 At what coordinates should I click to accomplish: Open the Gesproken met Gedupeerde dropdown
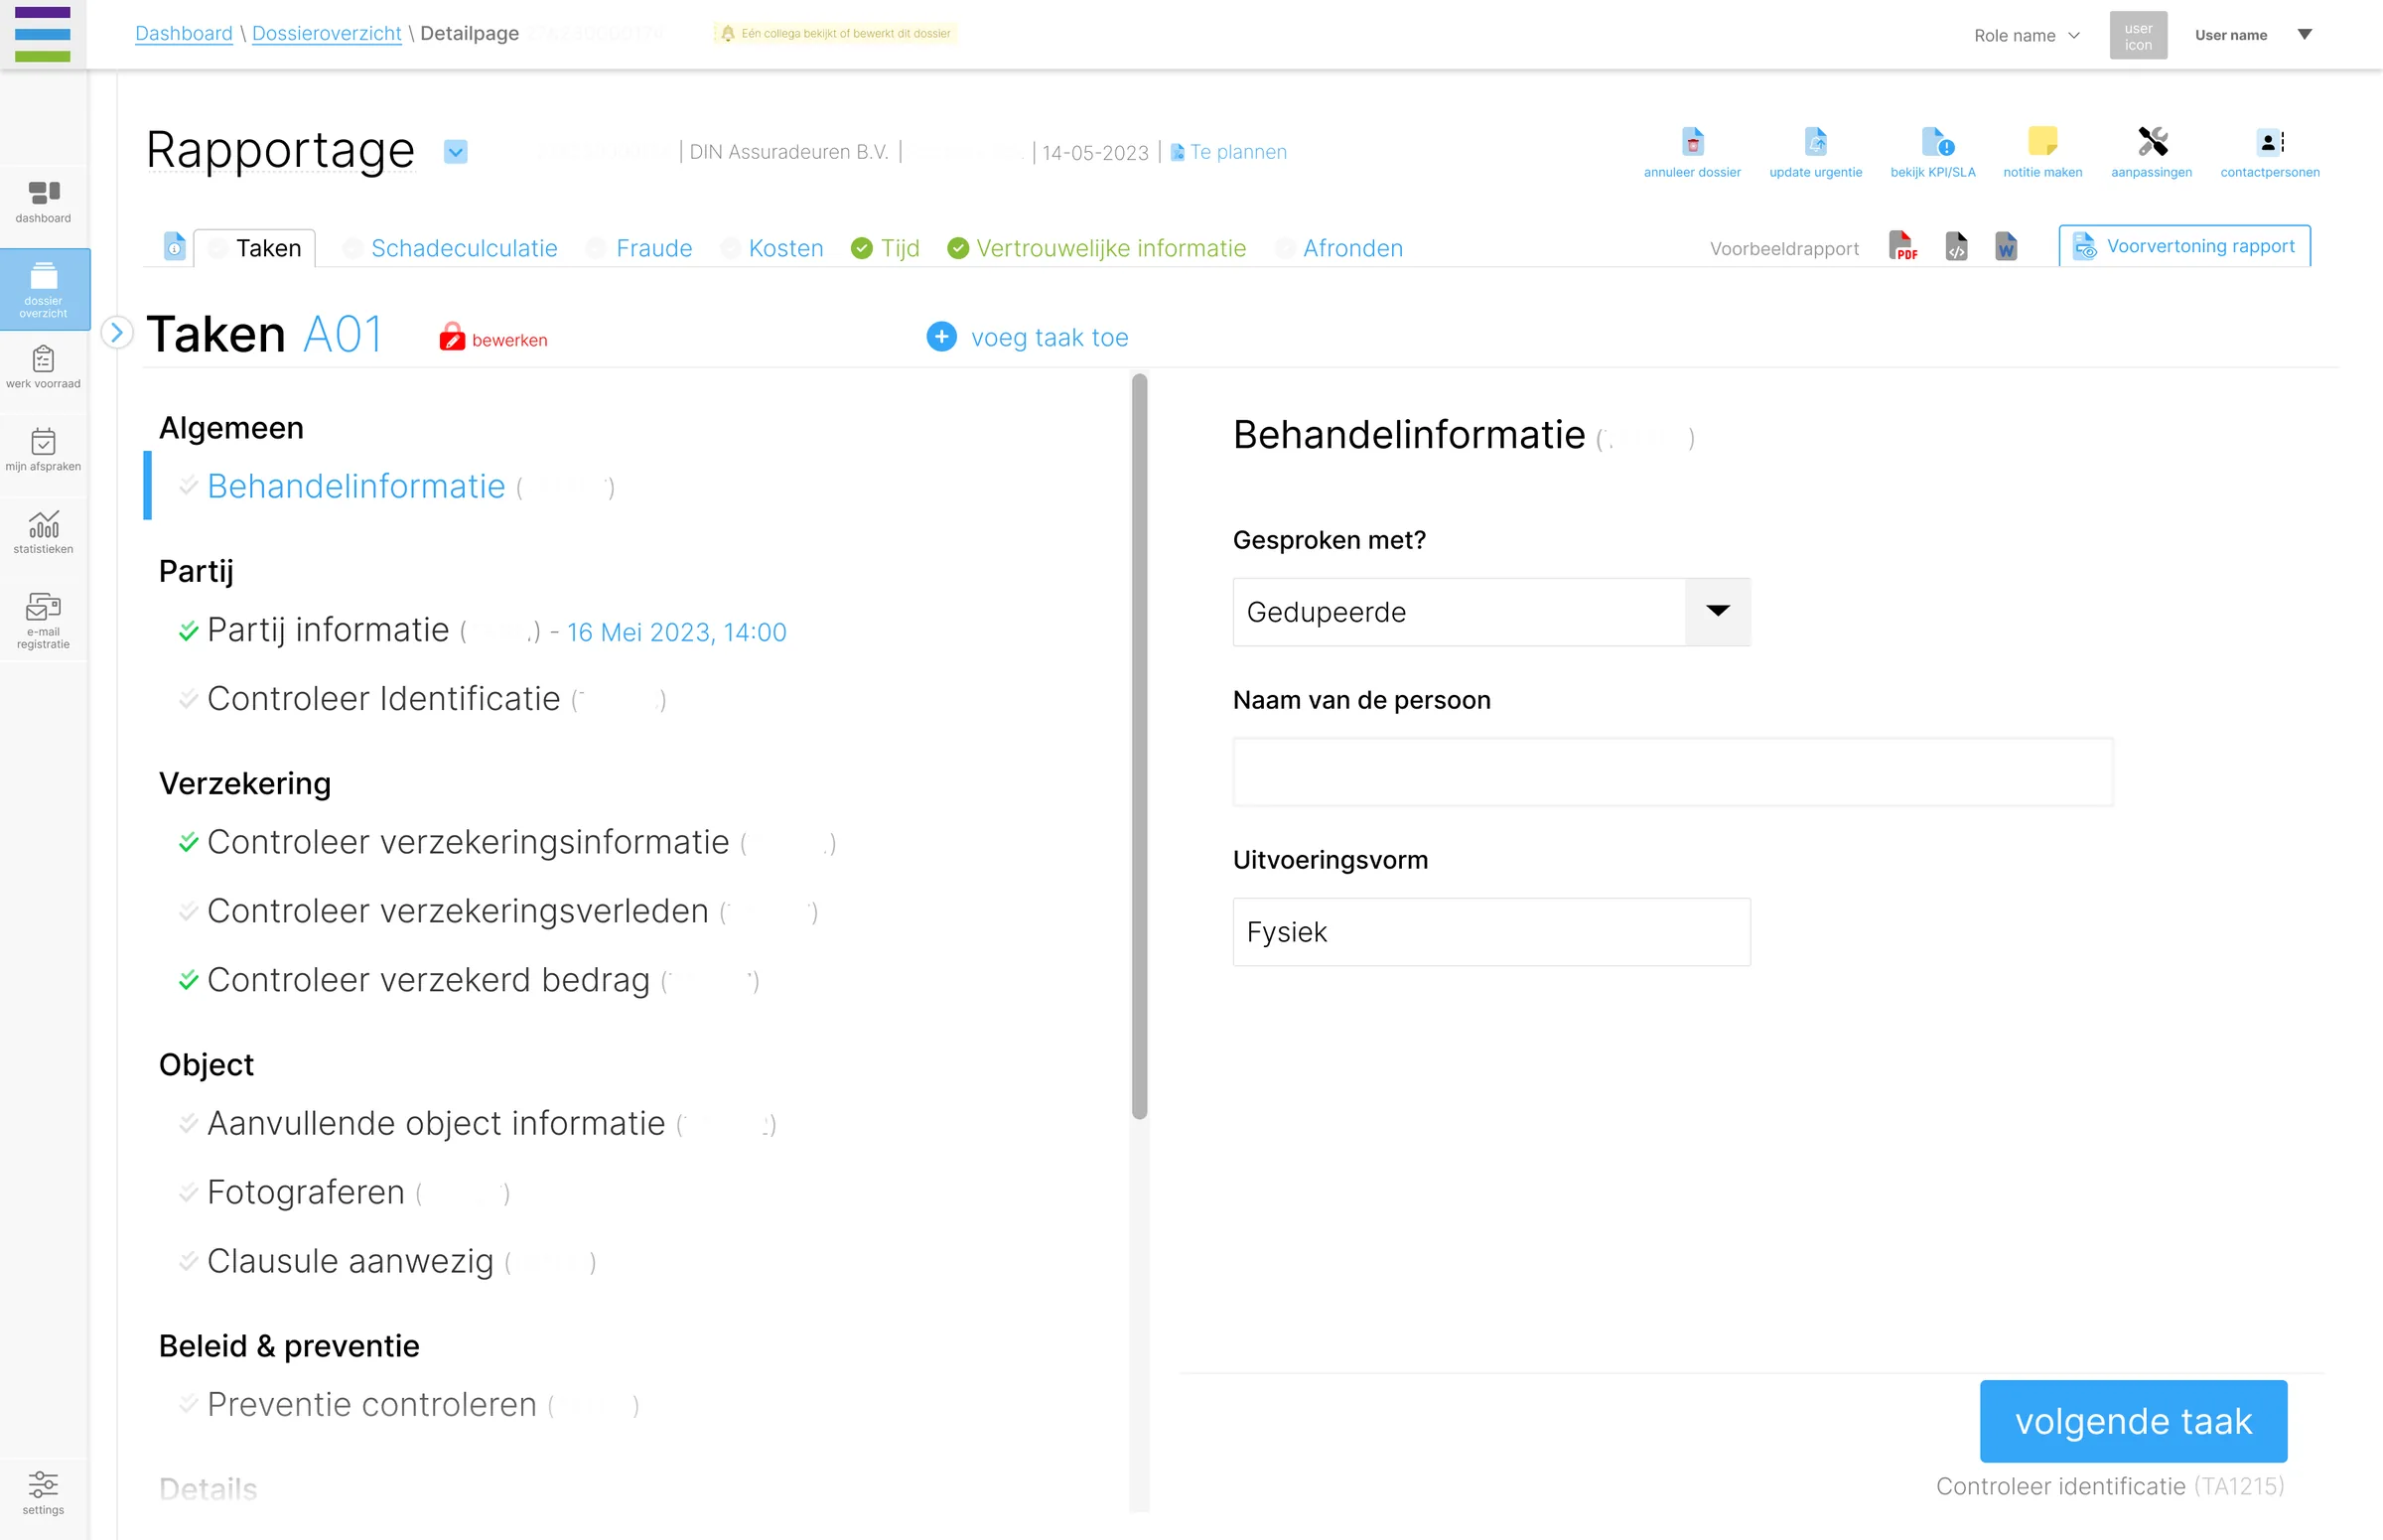tap(1491, 612)
